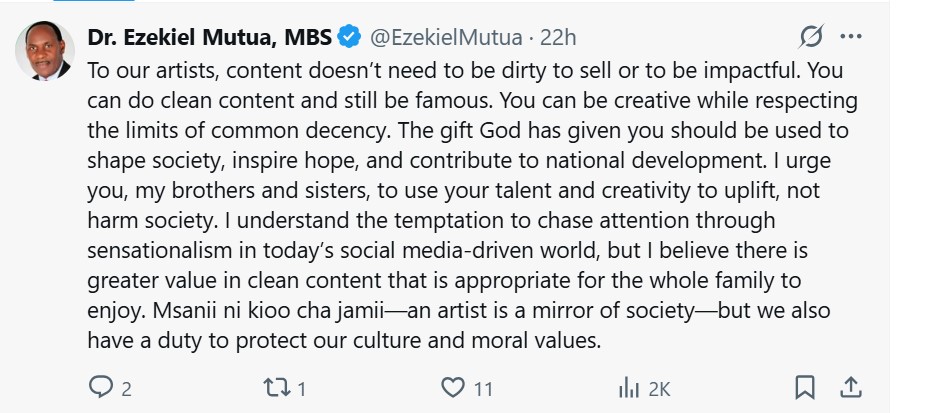
Task: Repost the tweet using the retweet icon
Action: [276, 387]
